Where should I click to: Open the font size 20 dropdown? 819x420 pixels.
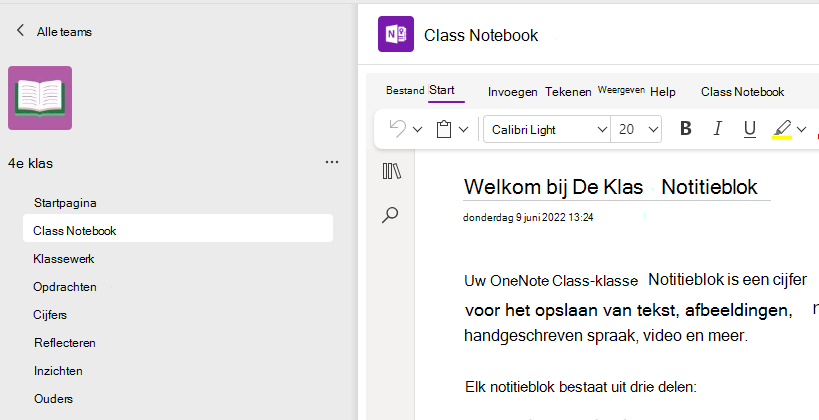click(636, 130)
